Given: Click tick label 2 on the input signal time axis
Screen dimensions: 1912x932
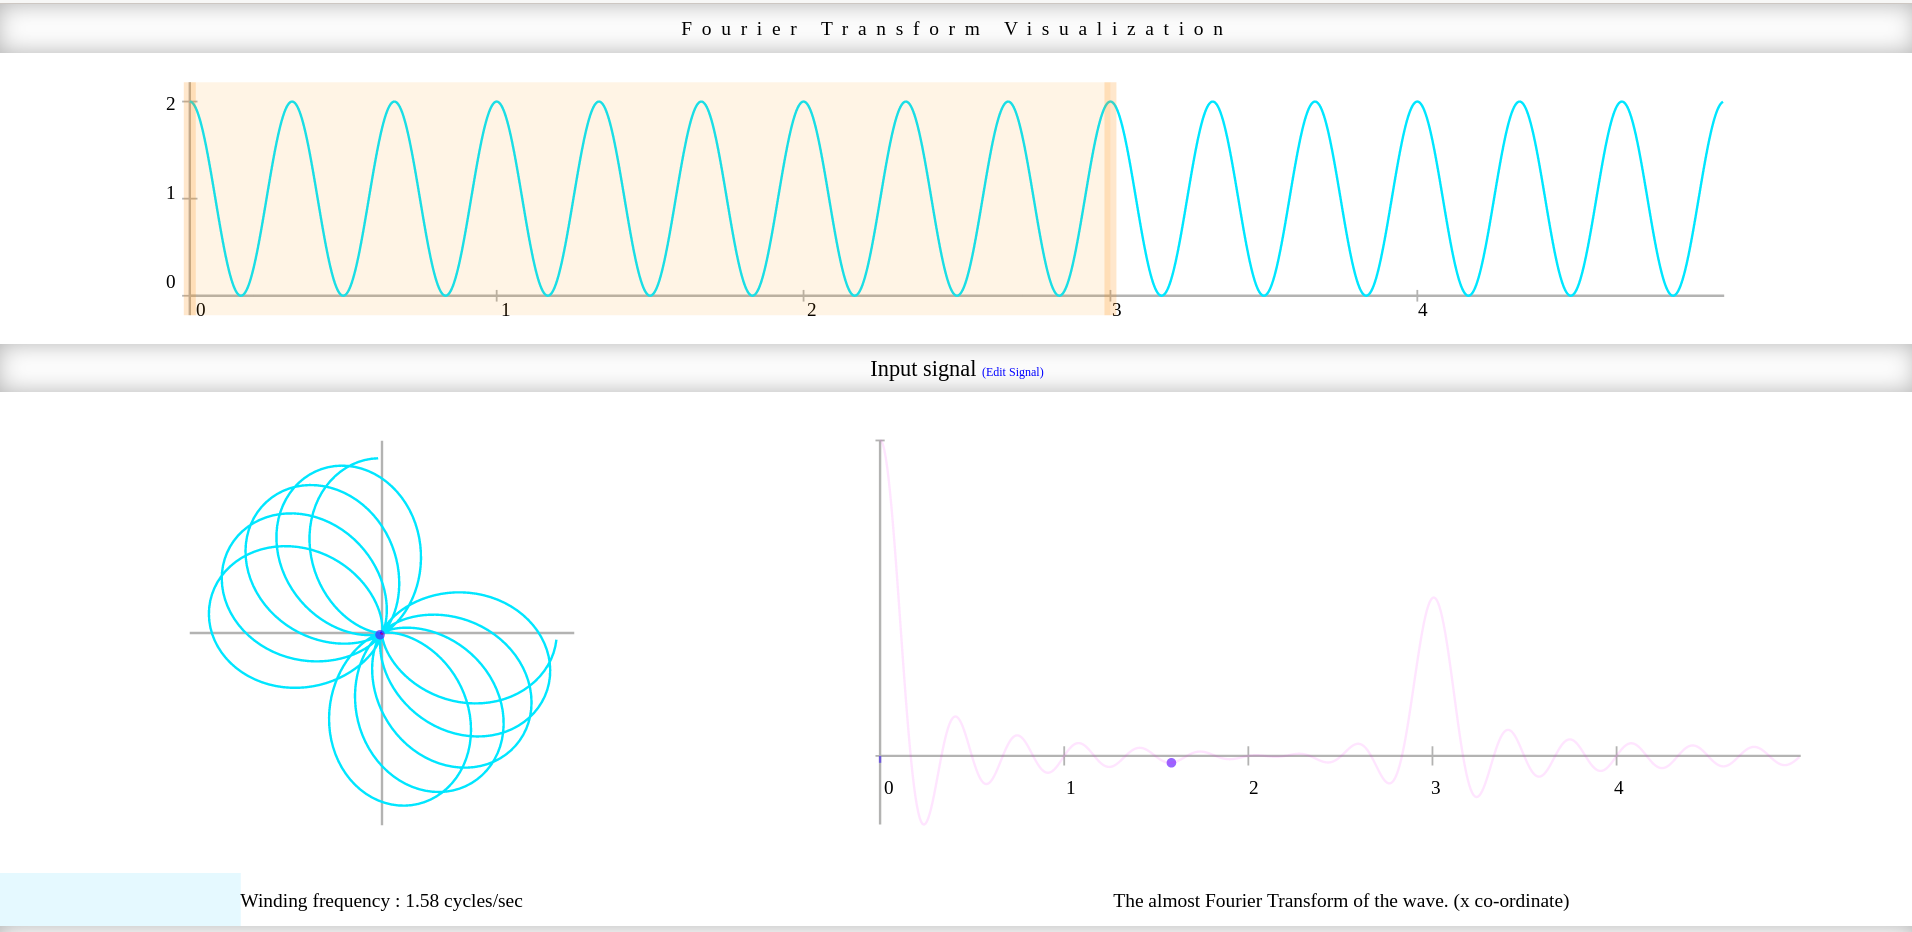Looking at the screenshot, I should coord(811,310).
